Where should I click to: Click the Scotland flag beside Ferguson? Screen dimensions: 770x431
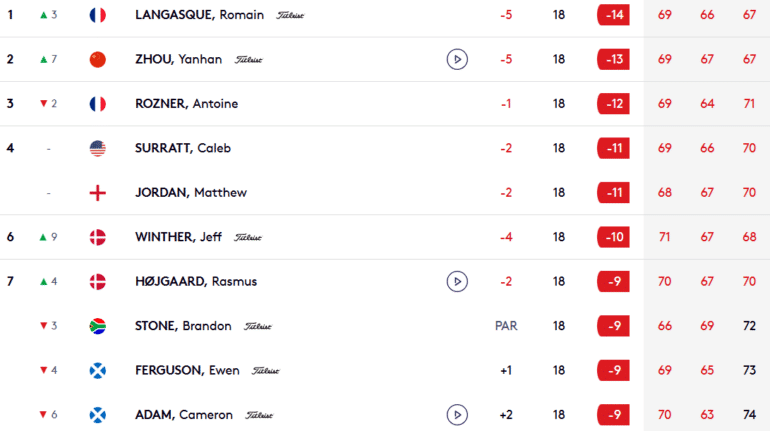pyautogui.click(x=98, y=371)
